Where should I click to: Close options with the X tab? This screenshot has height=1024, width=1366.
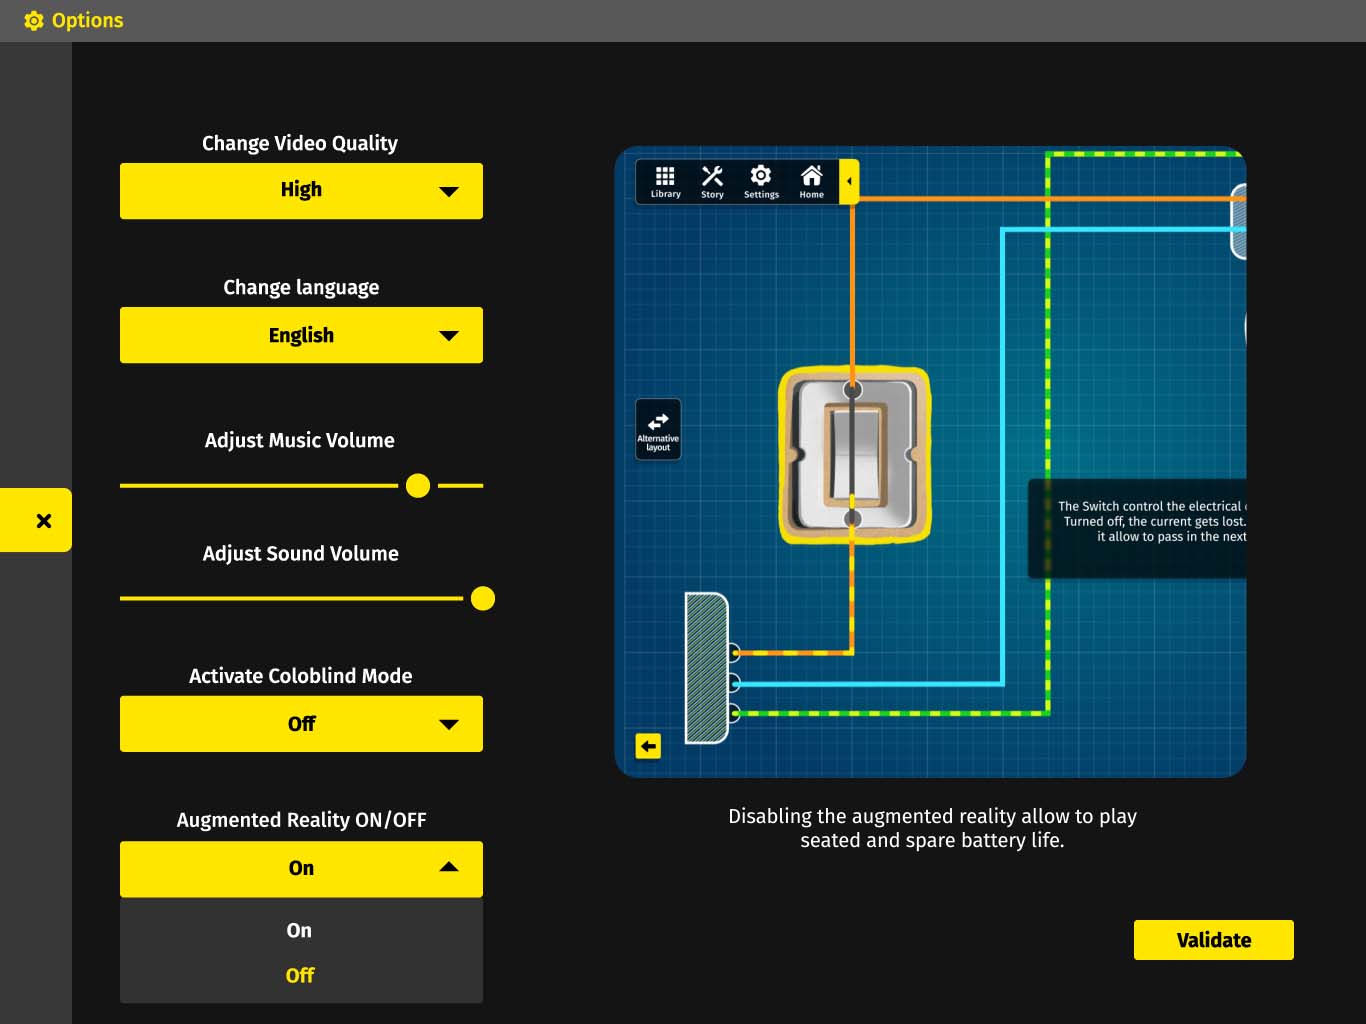click(43, 520)
